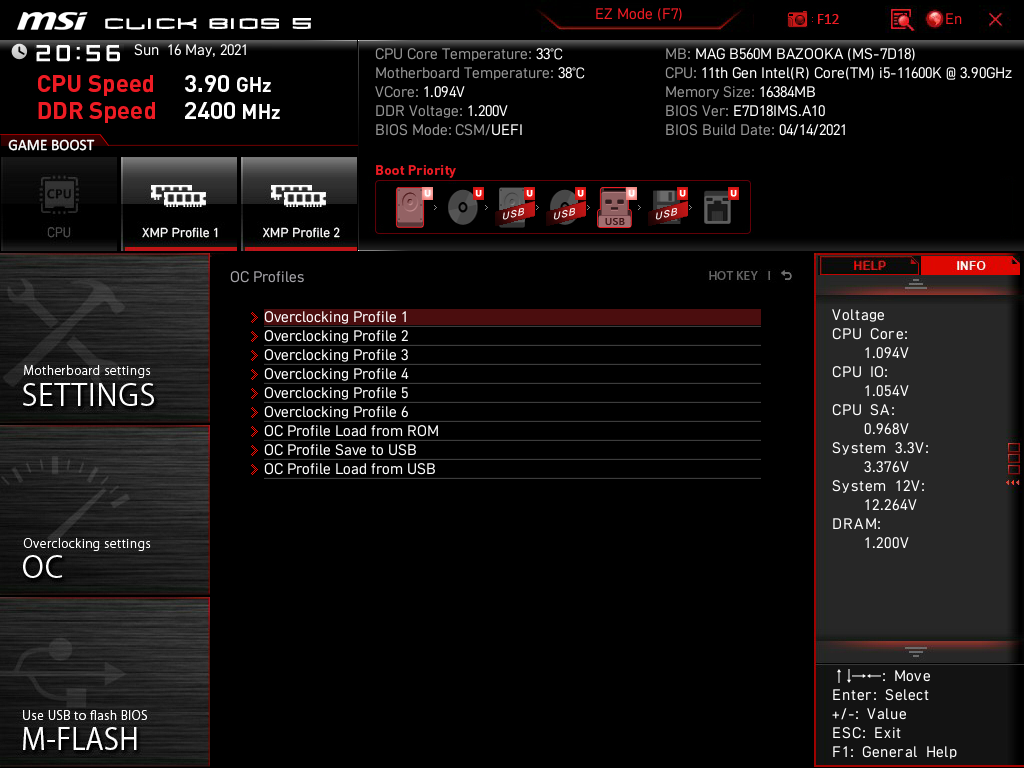The height and width of the screenshot is (768, 1024).
Task: Select the USB CD/DVD boot icon
Action: coord(566,207)
